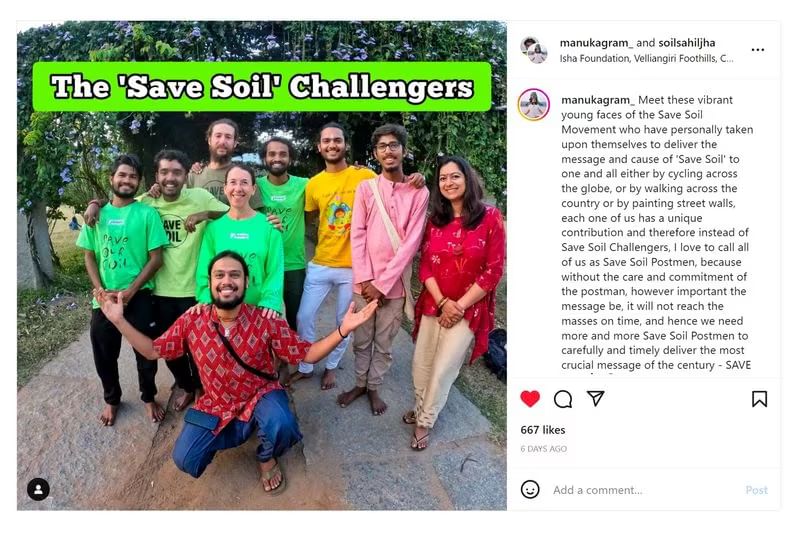Open manukagram_ story ring avatar

534,105
